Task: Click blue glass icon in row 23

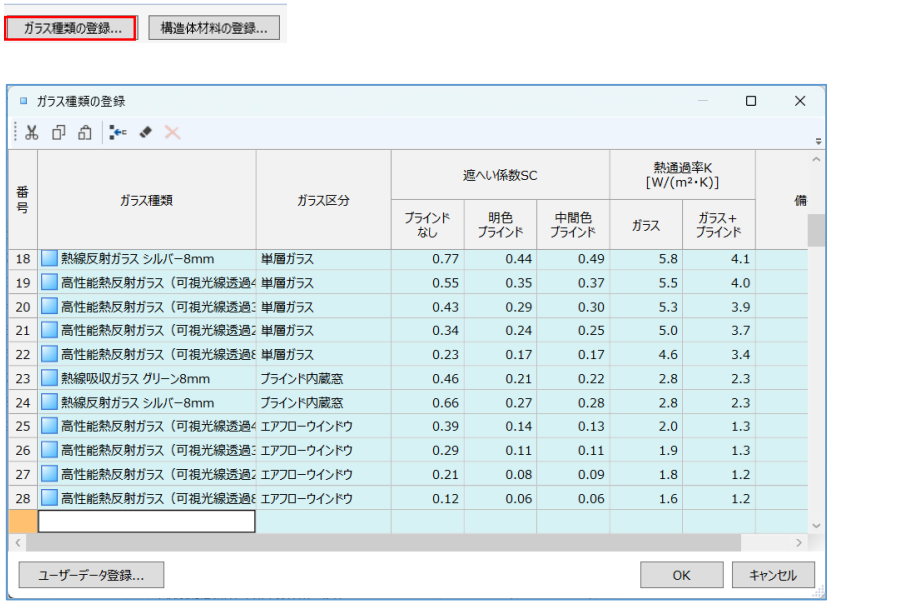Action: pos(49,379)
